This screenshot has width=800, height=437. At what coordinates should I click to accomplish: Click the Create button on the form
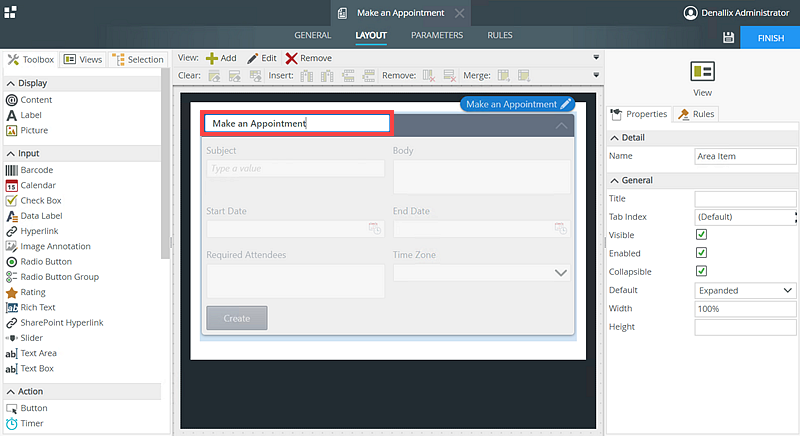pos(237,318)
